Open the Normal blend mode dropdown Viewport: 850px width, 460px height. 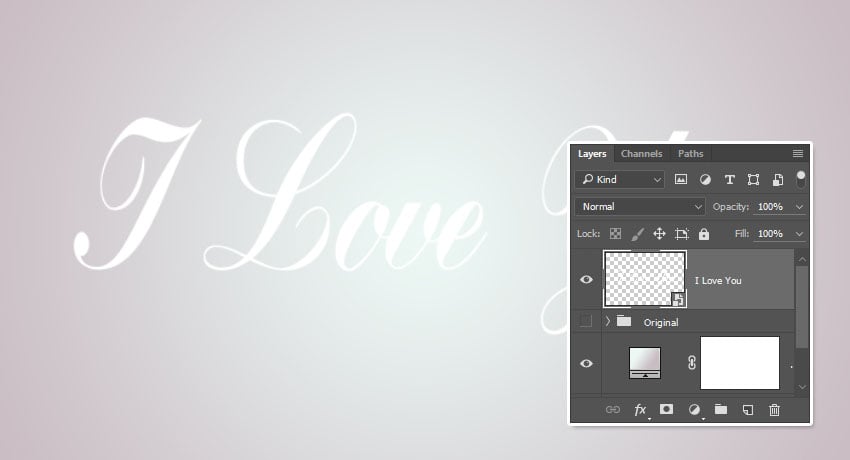[640, 206]
